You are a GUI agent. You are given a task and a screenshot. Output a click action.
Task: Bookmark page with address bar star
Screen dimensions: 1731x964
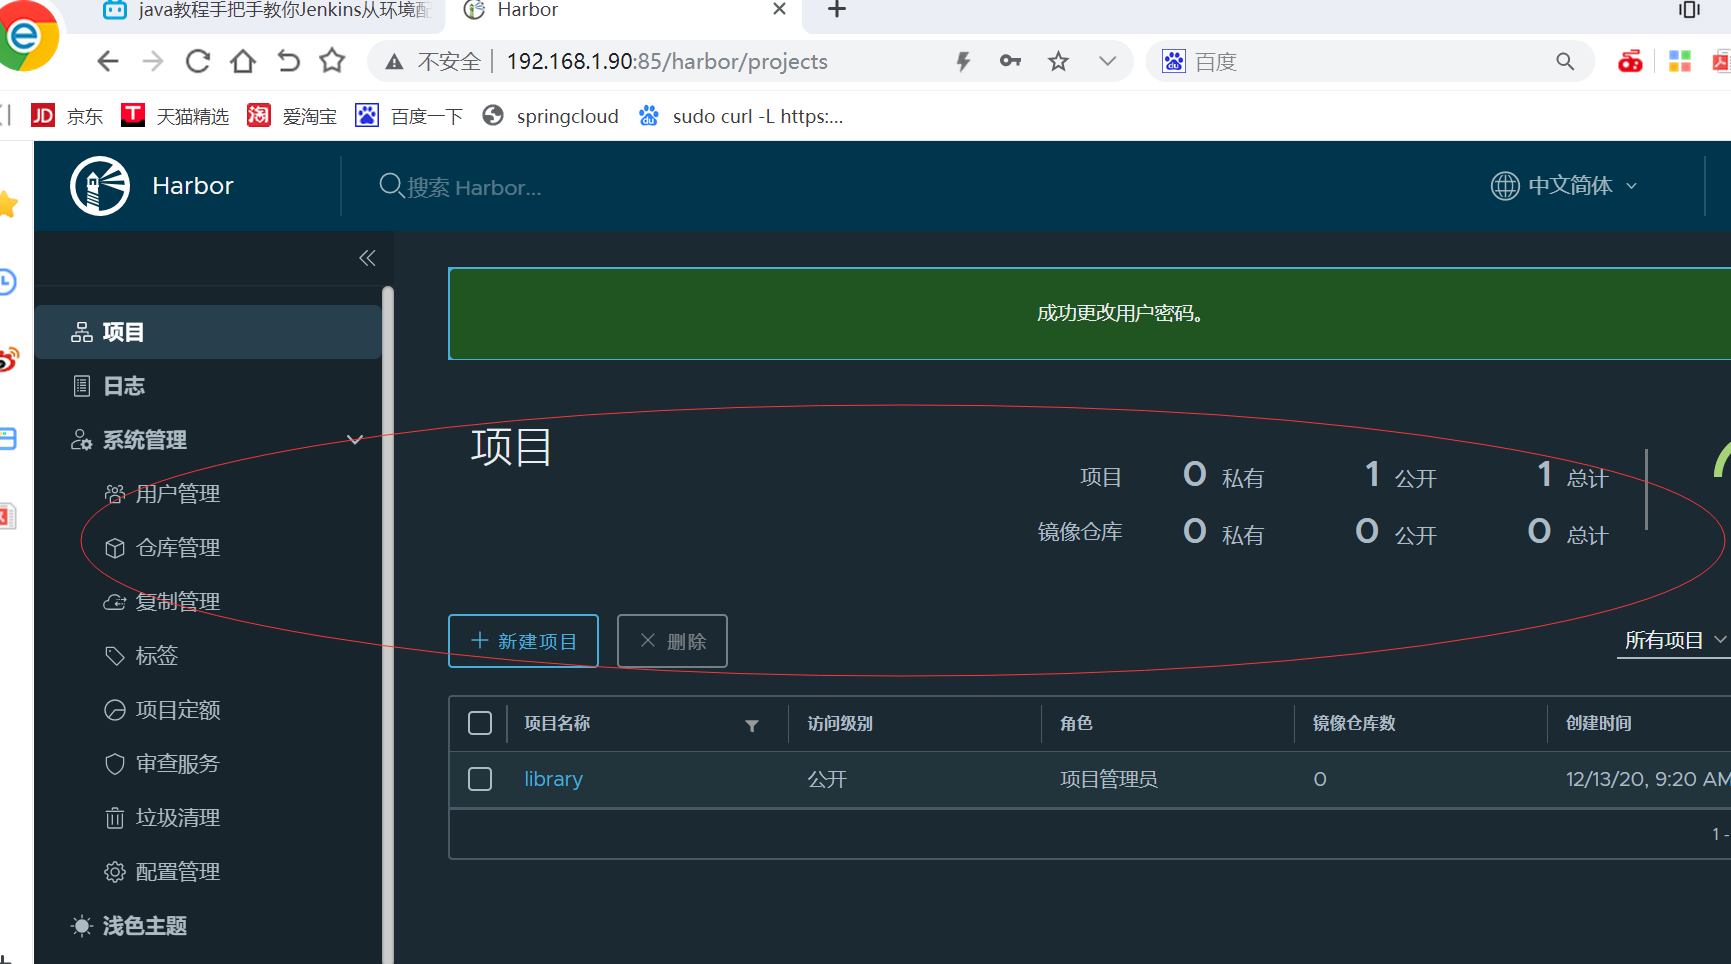point(1058,62)
